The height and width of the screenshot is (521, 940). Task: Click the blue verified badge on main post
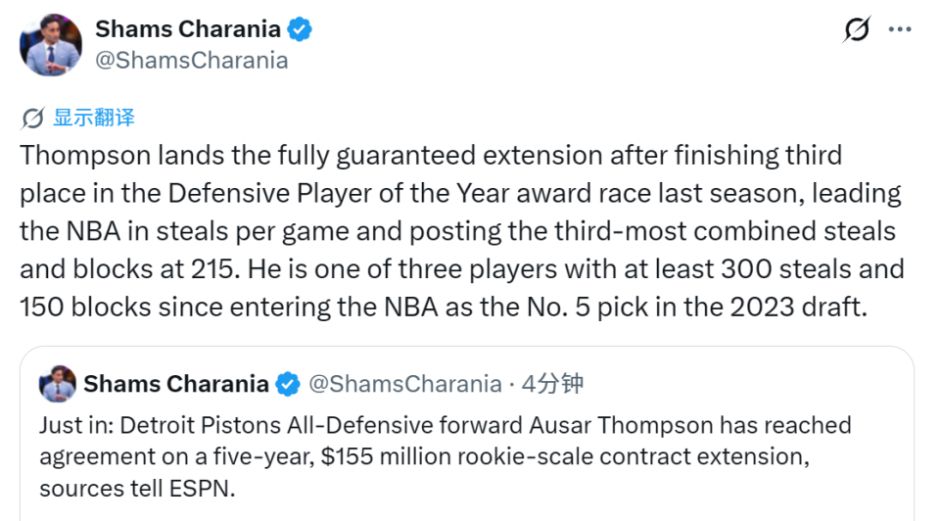(x=299, y=29)
